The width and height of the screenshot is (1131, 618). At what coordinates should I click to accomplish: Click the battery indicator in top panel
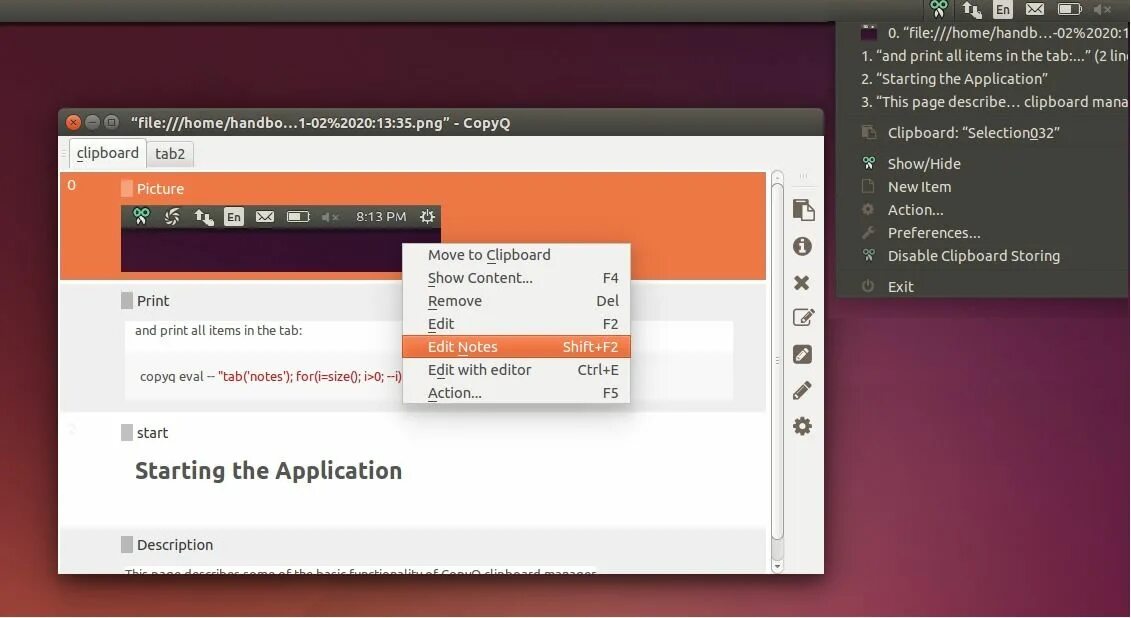1069,9
